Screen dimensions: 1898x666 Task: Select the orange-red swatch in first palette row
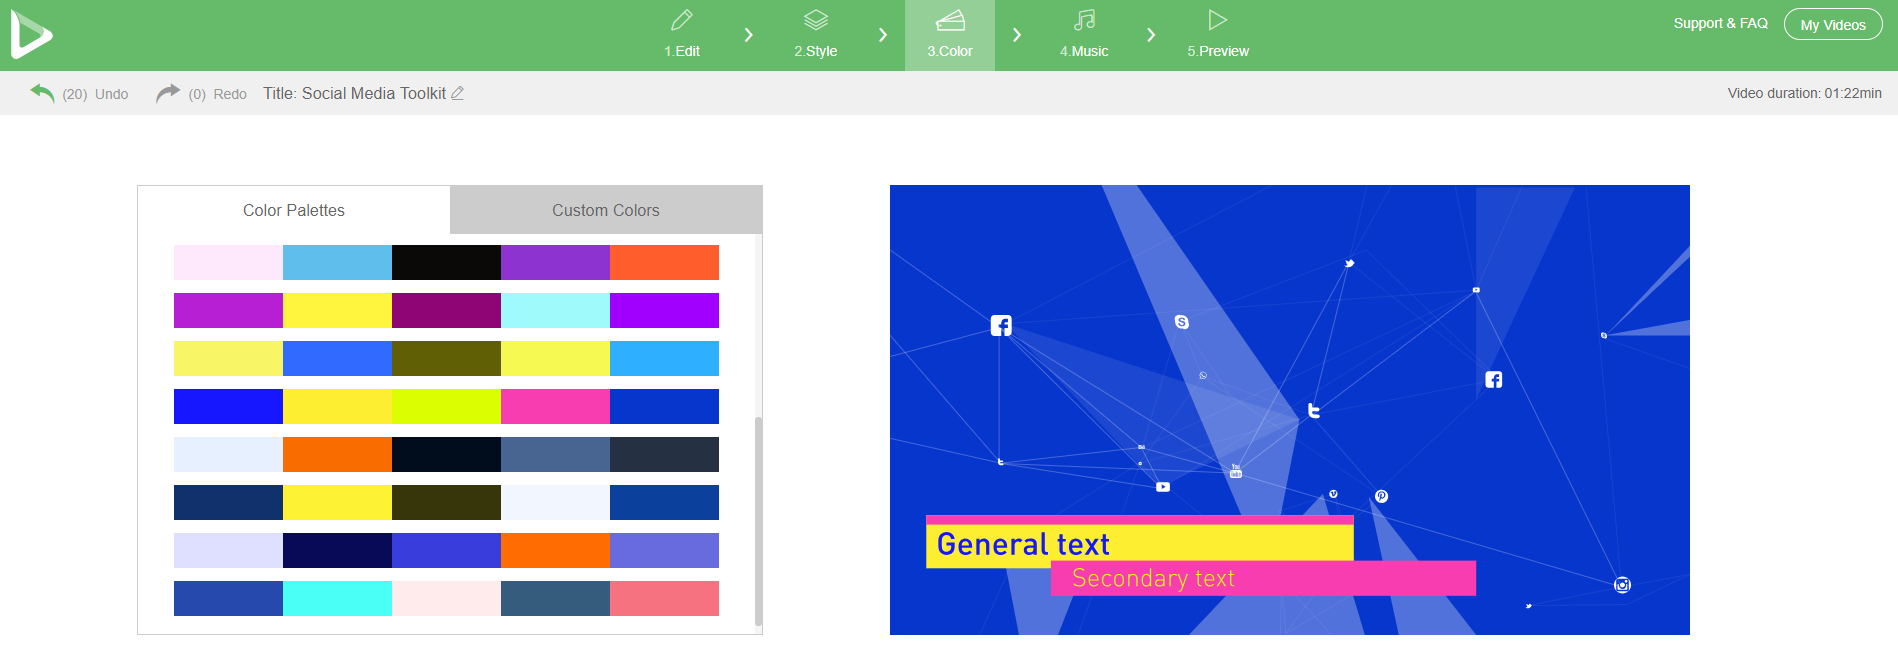pos(664,262)
